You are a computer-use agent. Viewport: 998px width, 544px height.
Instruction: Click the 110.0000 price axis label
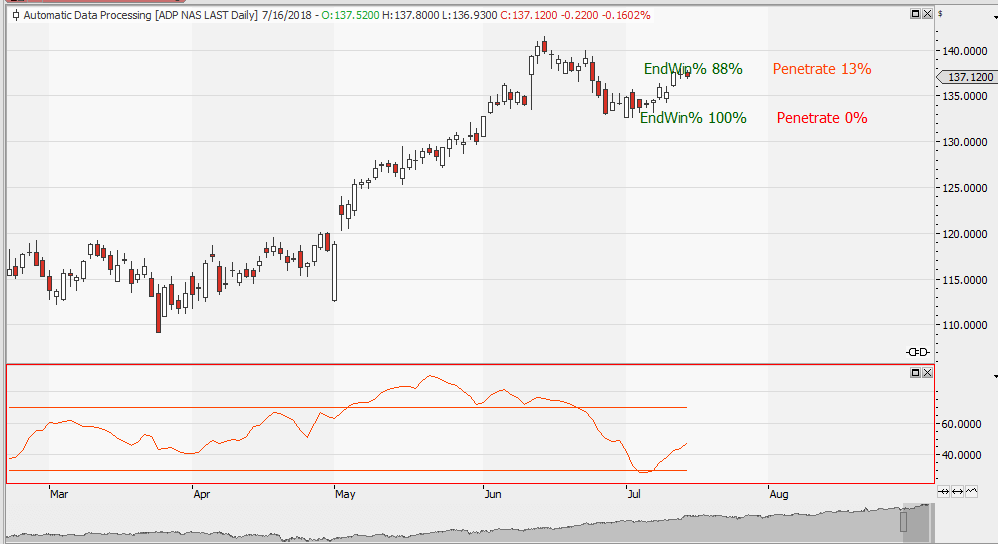click(x=964, y=325)
